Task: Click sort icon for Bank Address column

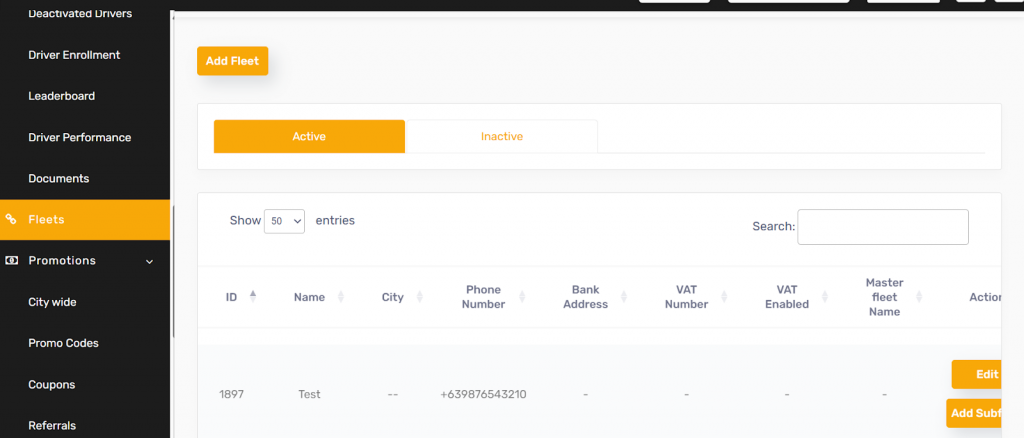Action: [x=624, y=297]
